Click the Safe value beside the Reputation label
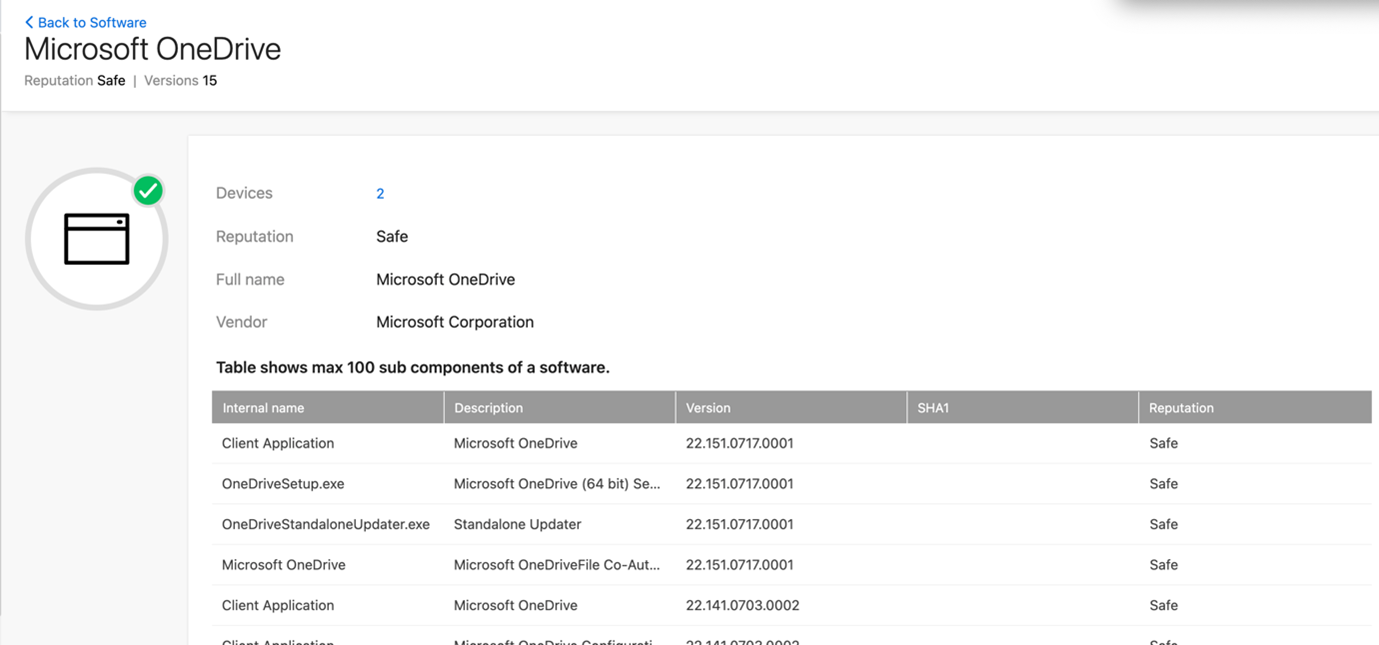 (x=392, y=236)
